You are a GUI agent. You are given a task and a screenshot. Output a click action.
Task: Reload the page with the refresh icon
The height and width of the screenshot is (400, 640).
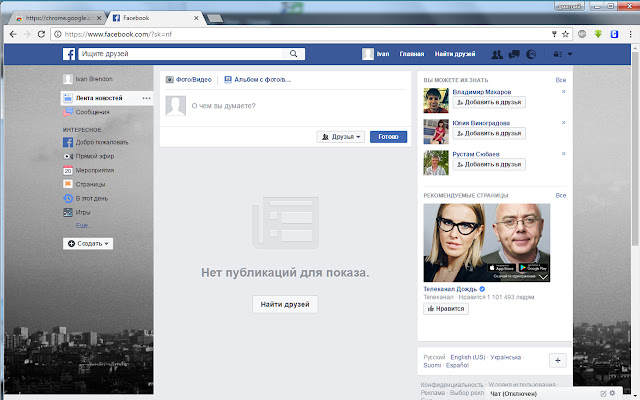point(41,34)
